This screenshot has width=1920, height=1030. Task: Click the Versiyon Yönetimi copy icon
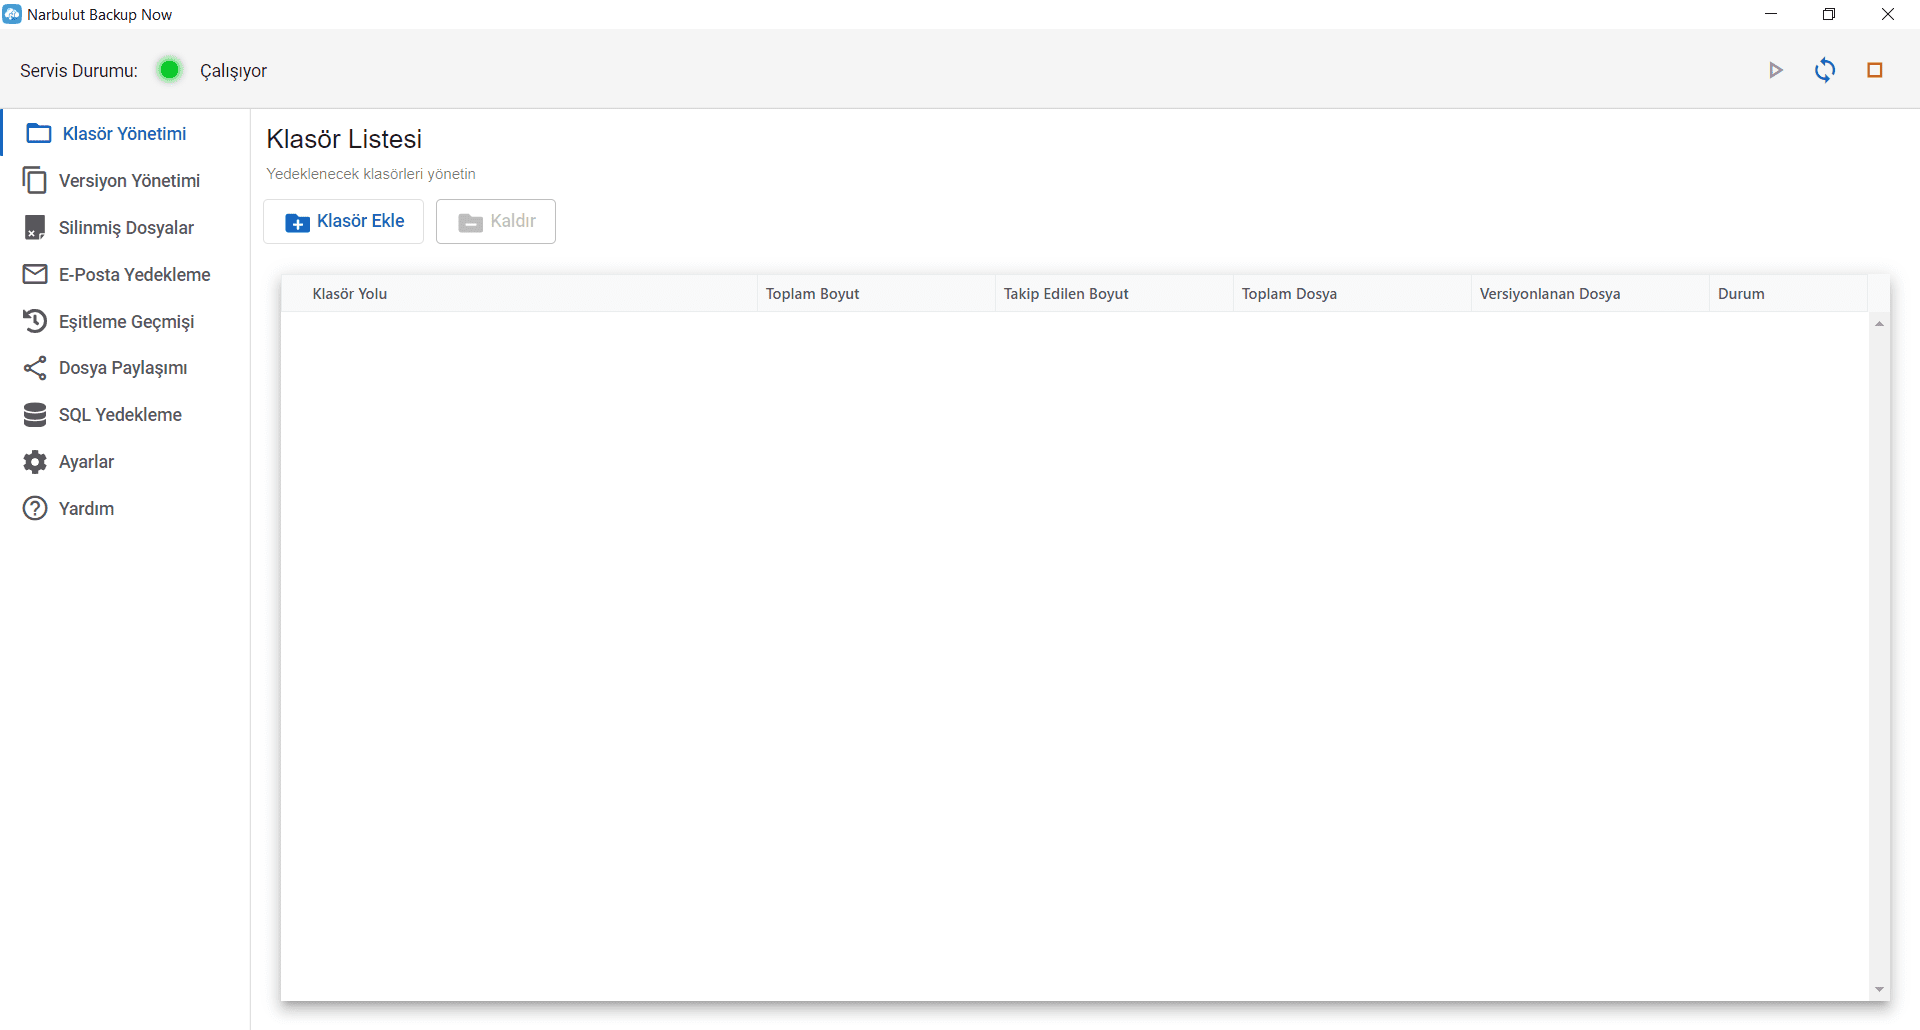tap(34, 180)
